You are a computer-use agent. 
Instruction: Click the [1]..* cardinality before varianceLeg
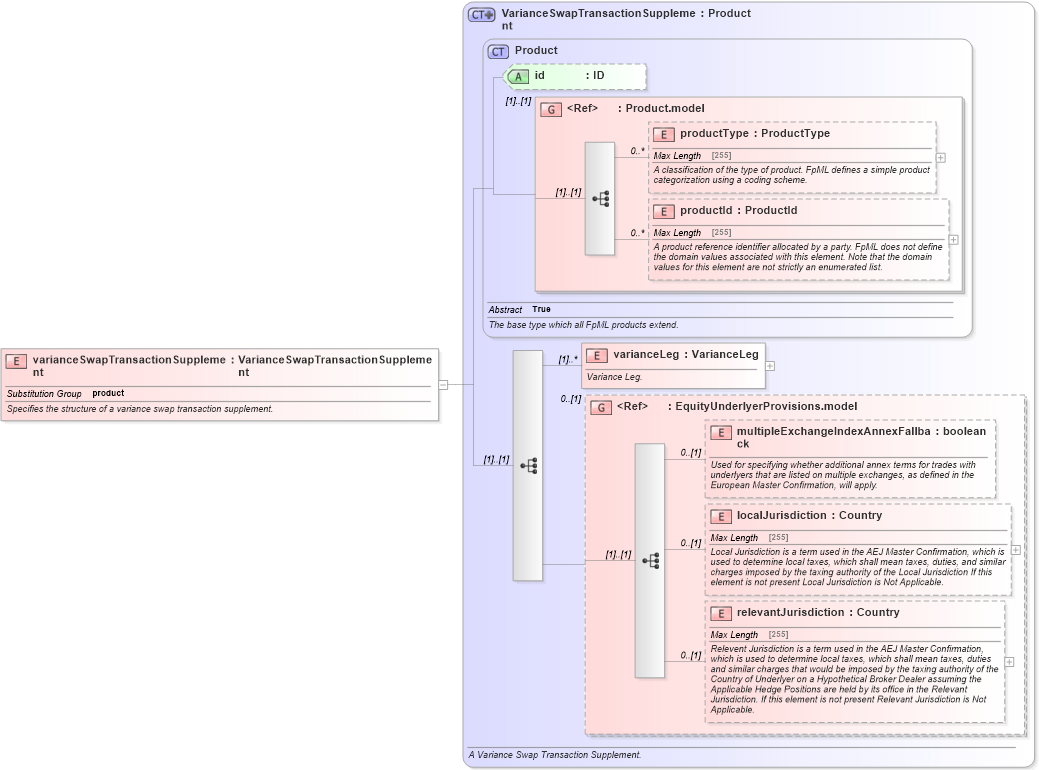[568, 359]
